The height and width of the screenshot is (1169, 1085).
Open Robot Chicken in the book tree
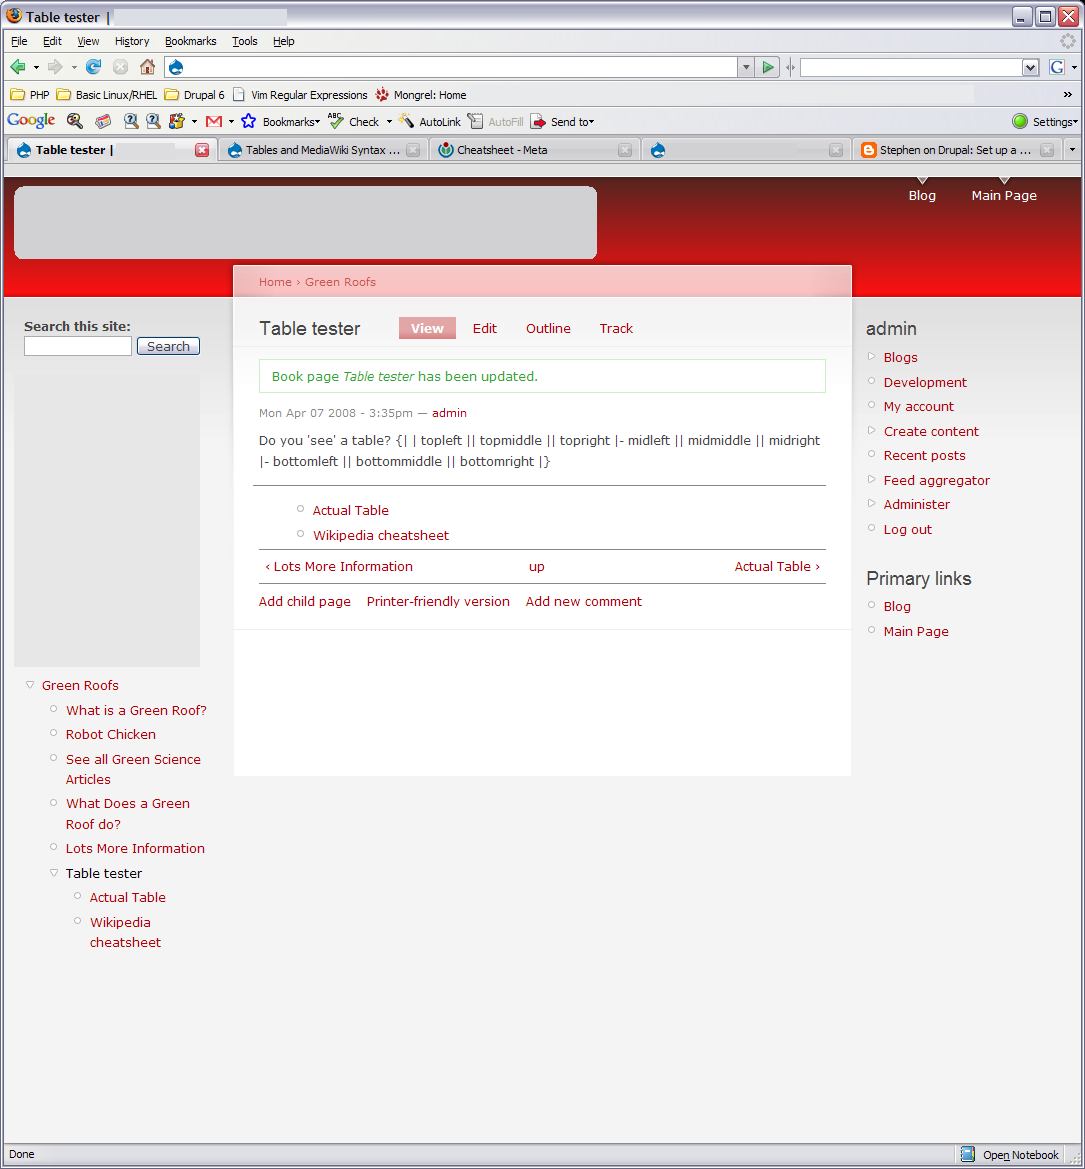pyautogui.click(x=110, y=734)
